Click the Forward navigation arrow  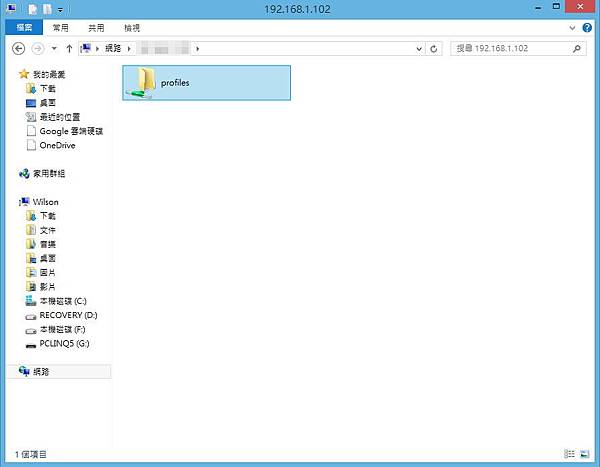pos(38,49)
